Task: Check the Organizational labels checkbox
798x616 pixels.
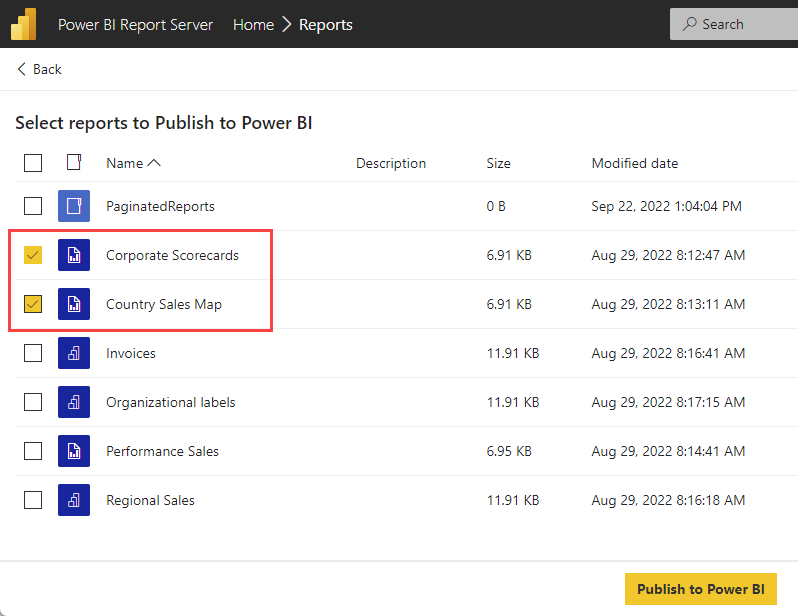Action: pyautogui.click(x=33, y=402)
